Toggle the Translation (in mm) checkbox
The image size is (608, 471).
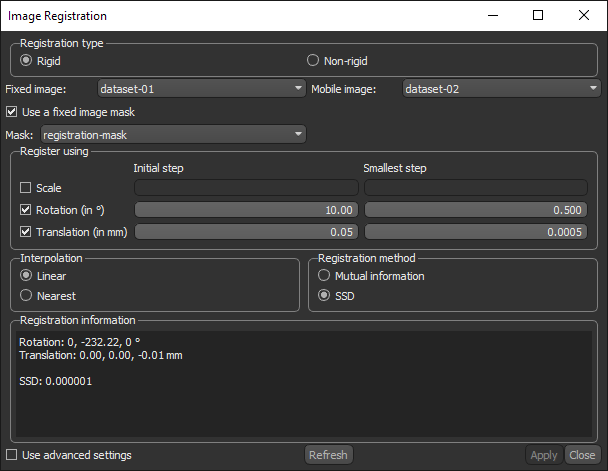[26, 232]
